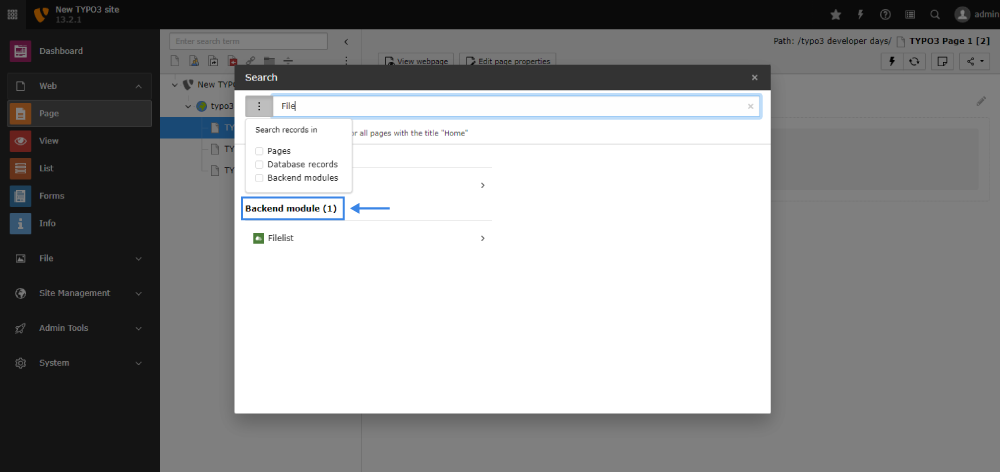Click the Dashboard label in module menu
1000x472 pixels.
(61, 51)
